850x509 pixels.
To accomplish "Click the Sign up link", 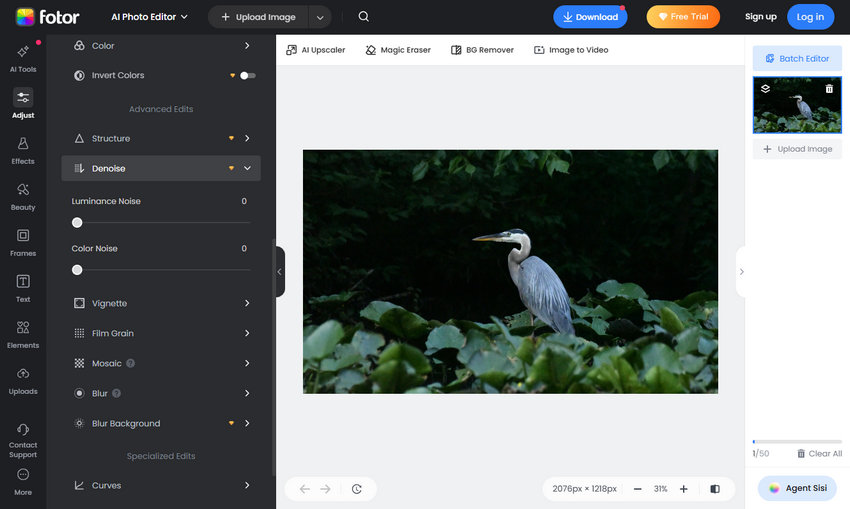I will 761,17.
